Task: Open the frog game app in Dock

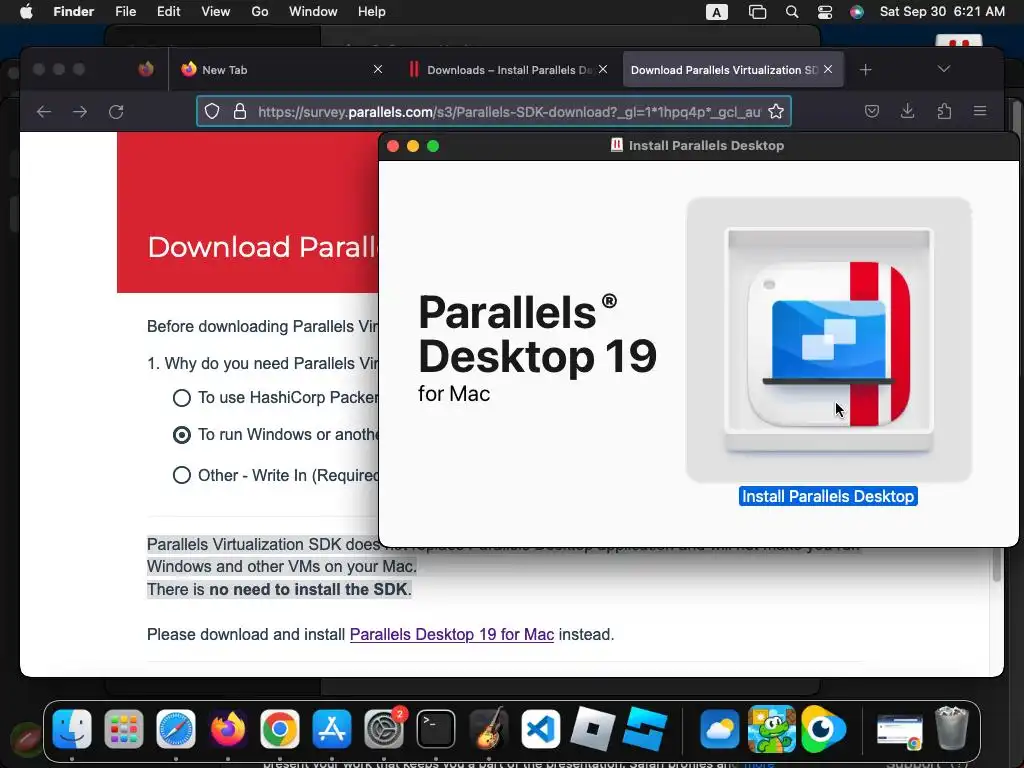Action: [x=771, y=728]
